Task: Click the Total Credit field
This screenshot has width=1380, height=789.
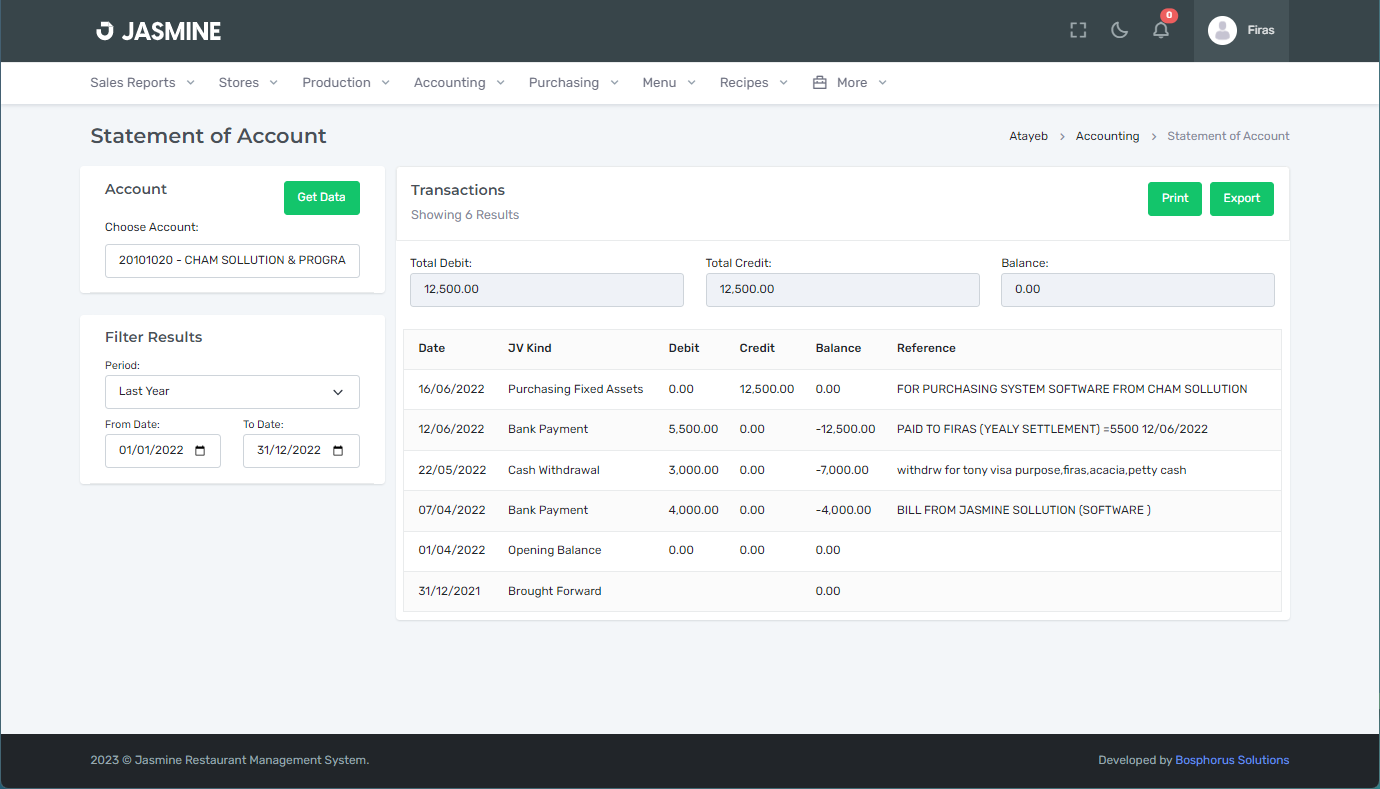Action: point(842,290)
